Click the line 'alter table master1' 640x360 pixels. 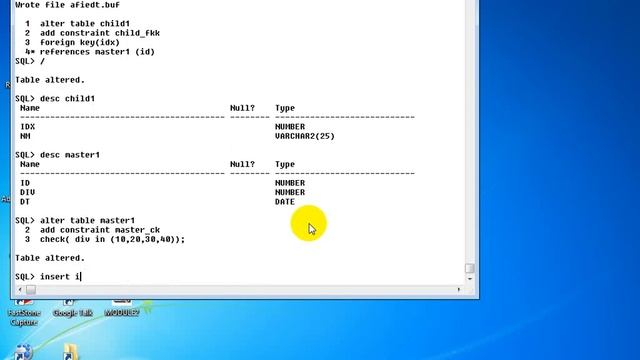(87, 221)
